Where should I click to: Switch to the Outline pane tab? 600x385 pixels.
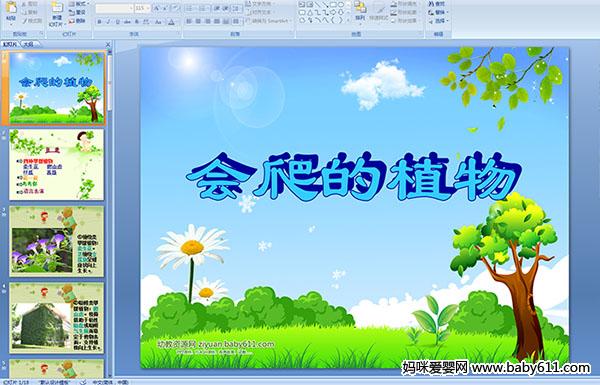pyautogui.click(x=28, y=44)
